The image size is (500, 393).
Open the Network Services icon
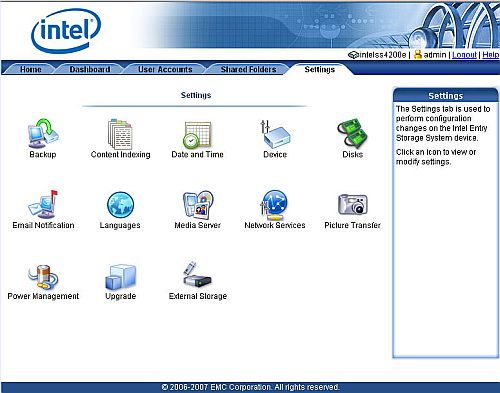pos(274,205)
